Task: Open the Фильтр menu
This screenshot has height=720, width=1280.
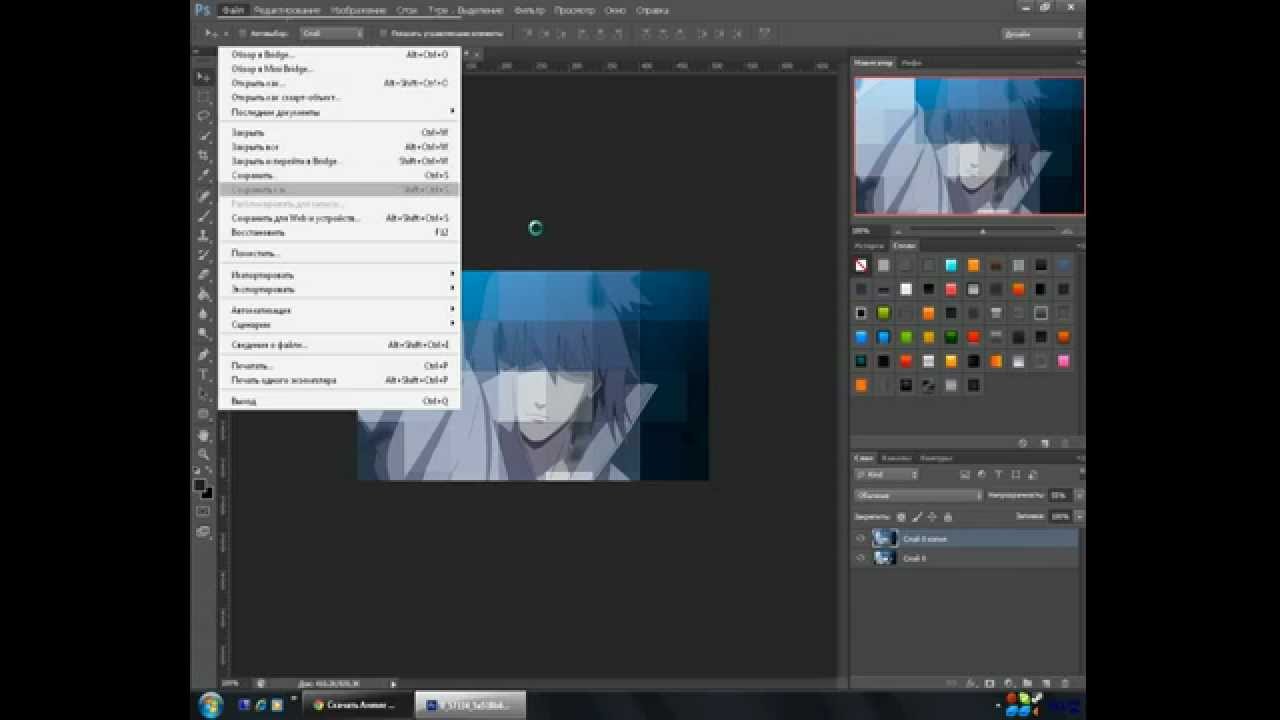Action: [x=529, y=10]
